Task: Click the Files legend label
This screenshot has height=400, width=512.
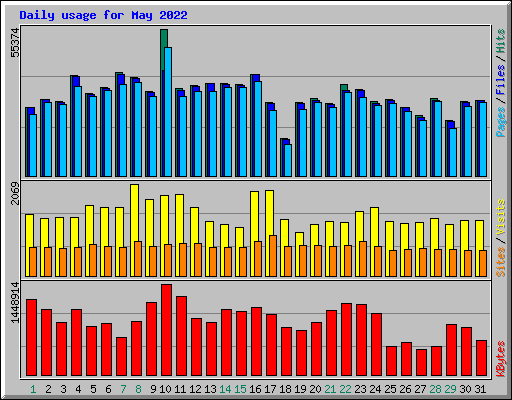Action: tap(500, 80)
